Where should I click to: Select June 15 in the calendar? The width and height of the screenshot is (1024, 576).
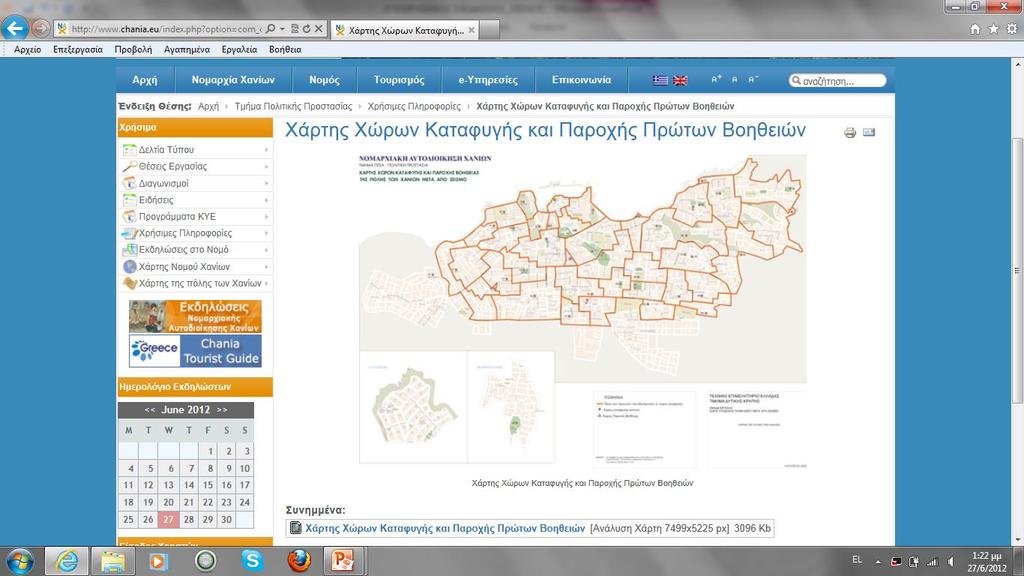coord(208,485)
